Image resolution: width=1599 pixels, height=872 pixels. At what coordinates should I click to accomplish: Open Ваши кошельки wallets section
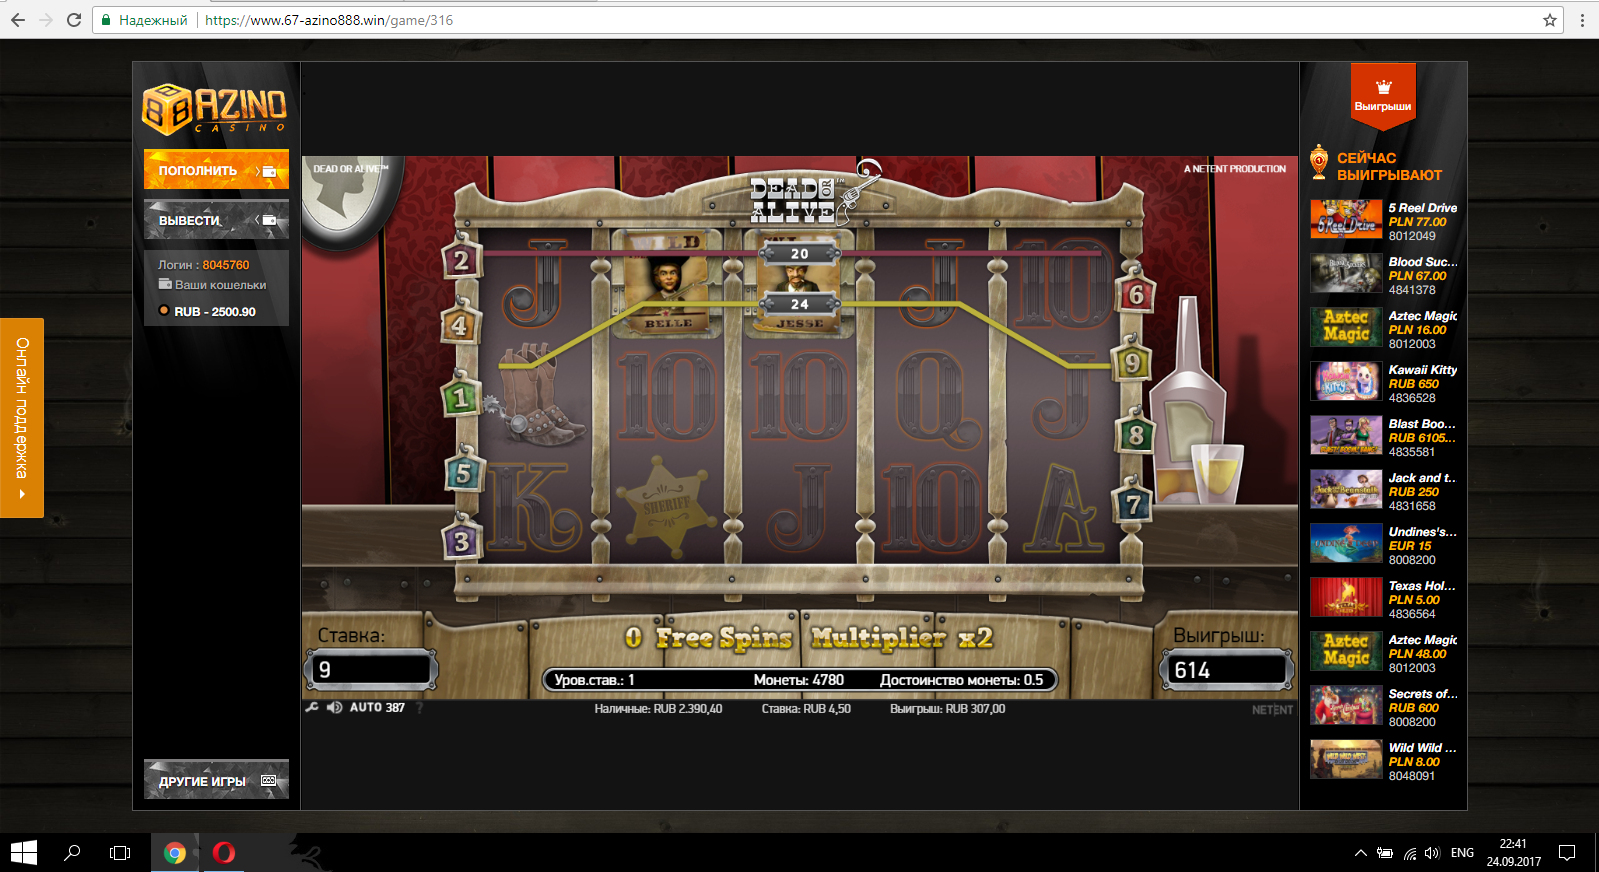[212, 285]
